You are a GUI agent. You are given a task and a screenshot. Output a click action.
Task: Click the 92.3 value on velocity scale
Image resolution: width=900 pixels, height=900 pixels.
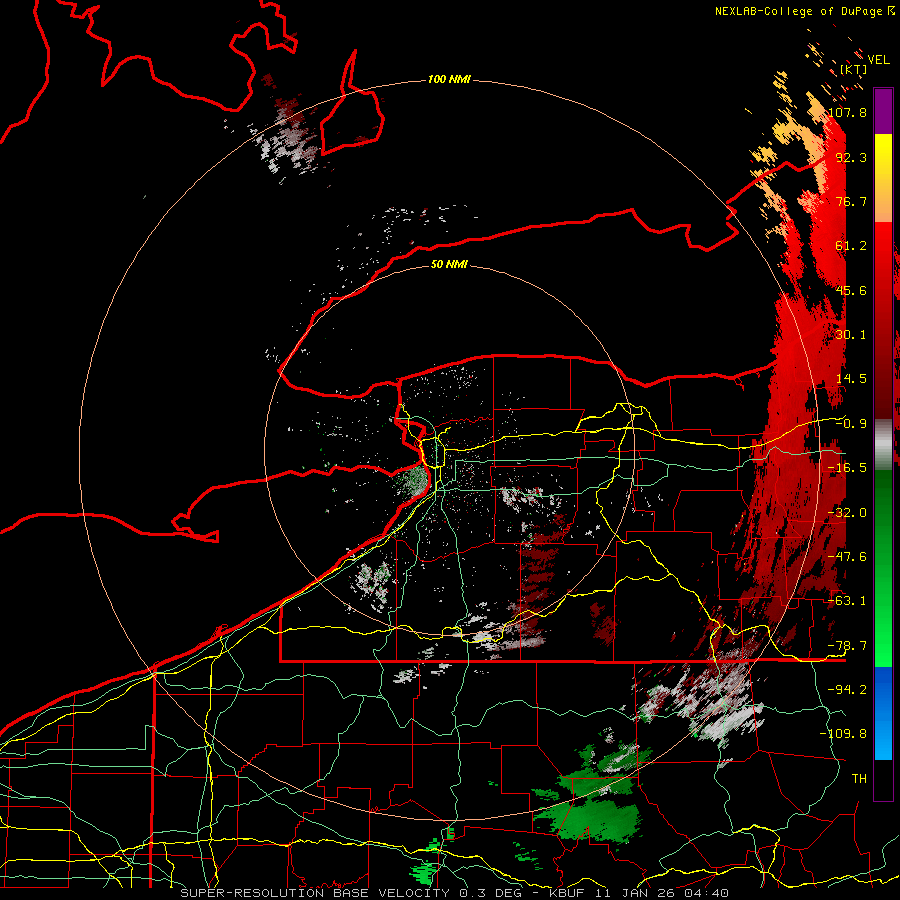pos(851,157)
